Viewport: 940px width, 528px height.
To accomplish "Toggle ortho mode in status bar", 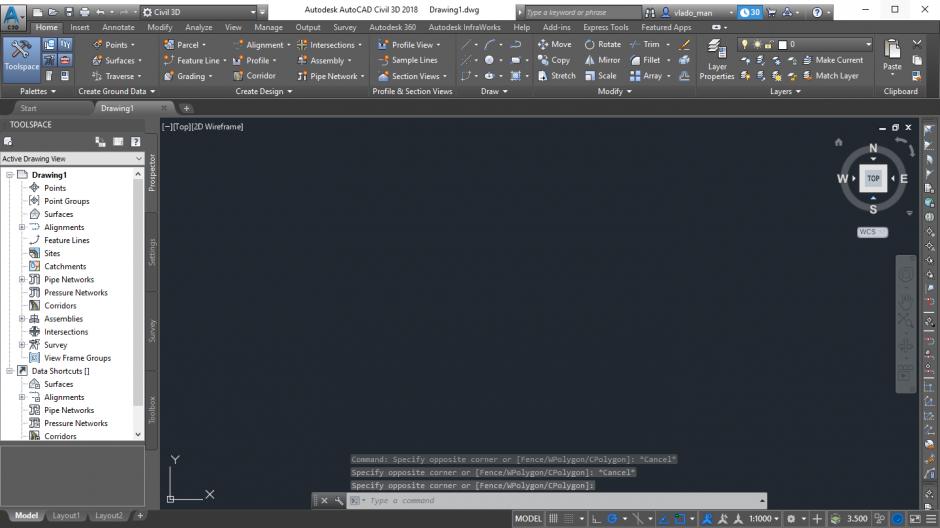I will (x=596, y=518).
